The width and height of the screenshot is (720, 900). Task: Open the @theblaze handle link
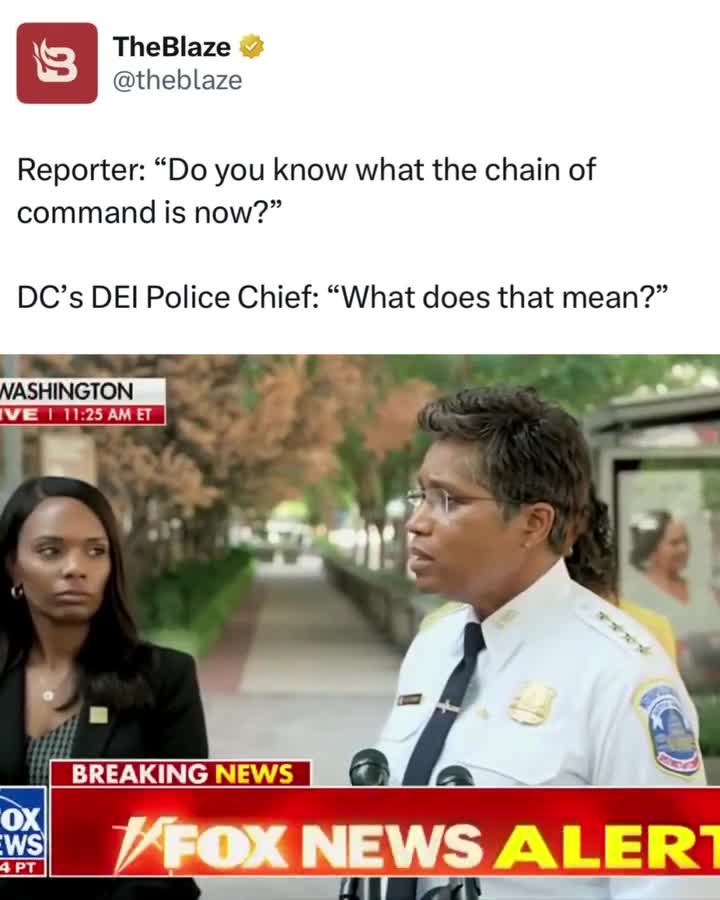tap(177, 80)
